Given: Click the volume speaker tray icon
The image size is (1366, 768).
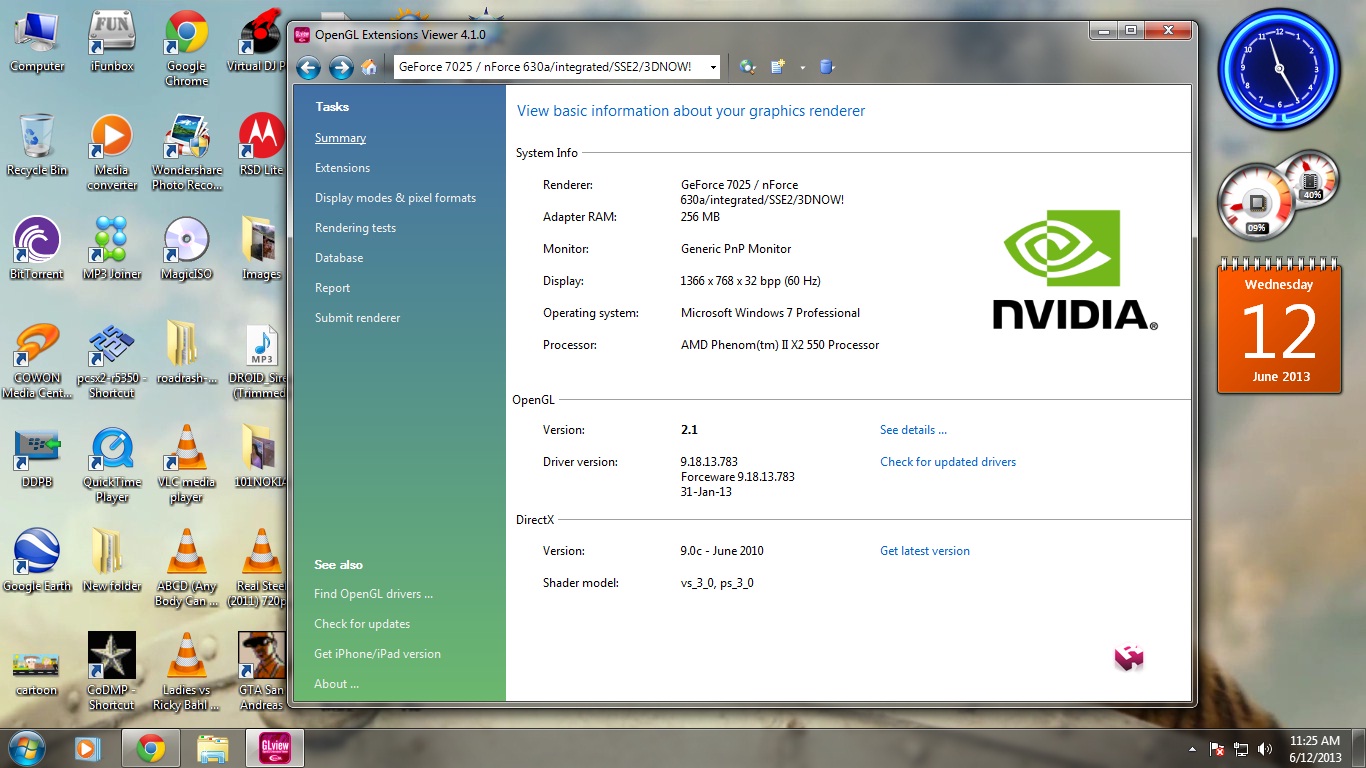Looking at the screenshot, I should pyautogui.click(x=1265, y=749).
